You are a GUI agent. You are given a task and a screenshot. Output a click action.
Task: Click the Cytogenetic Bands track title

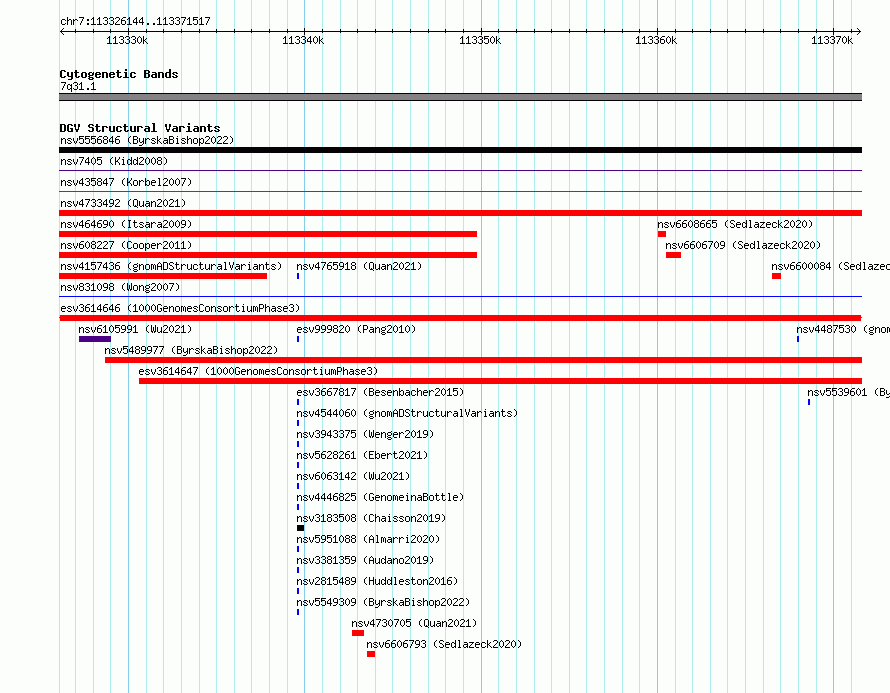119,74
